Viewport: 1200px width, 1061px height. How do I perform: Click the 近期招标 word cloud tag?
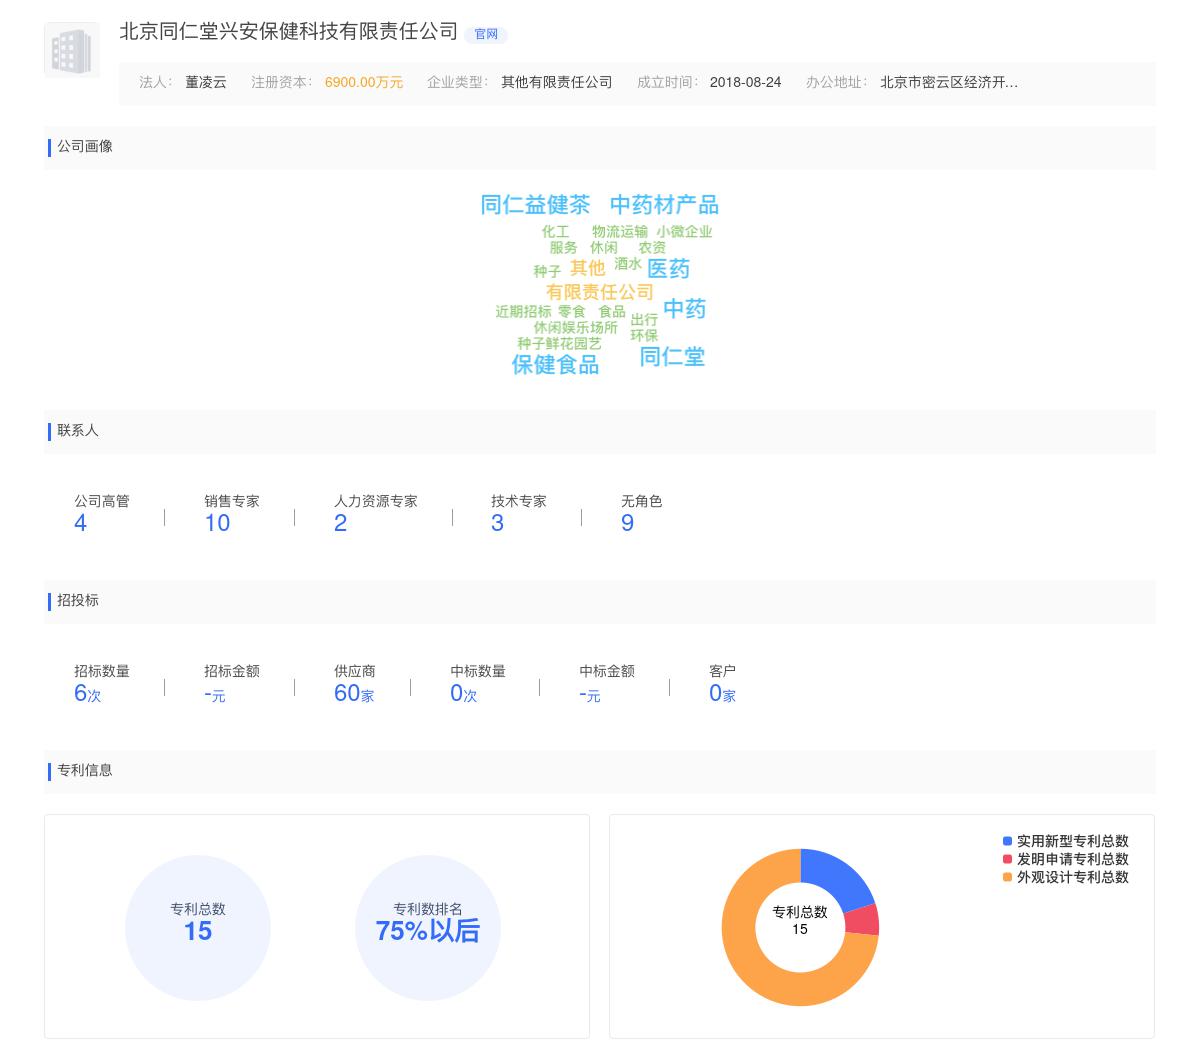tap(523, 311)
